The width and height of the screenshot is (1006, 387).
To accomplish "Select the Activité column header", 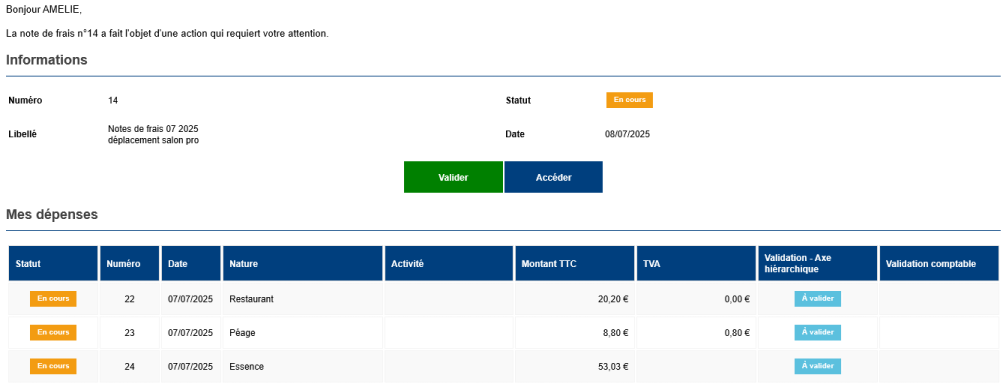I will pyautogui.click(x=448, y=264).
